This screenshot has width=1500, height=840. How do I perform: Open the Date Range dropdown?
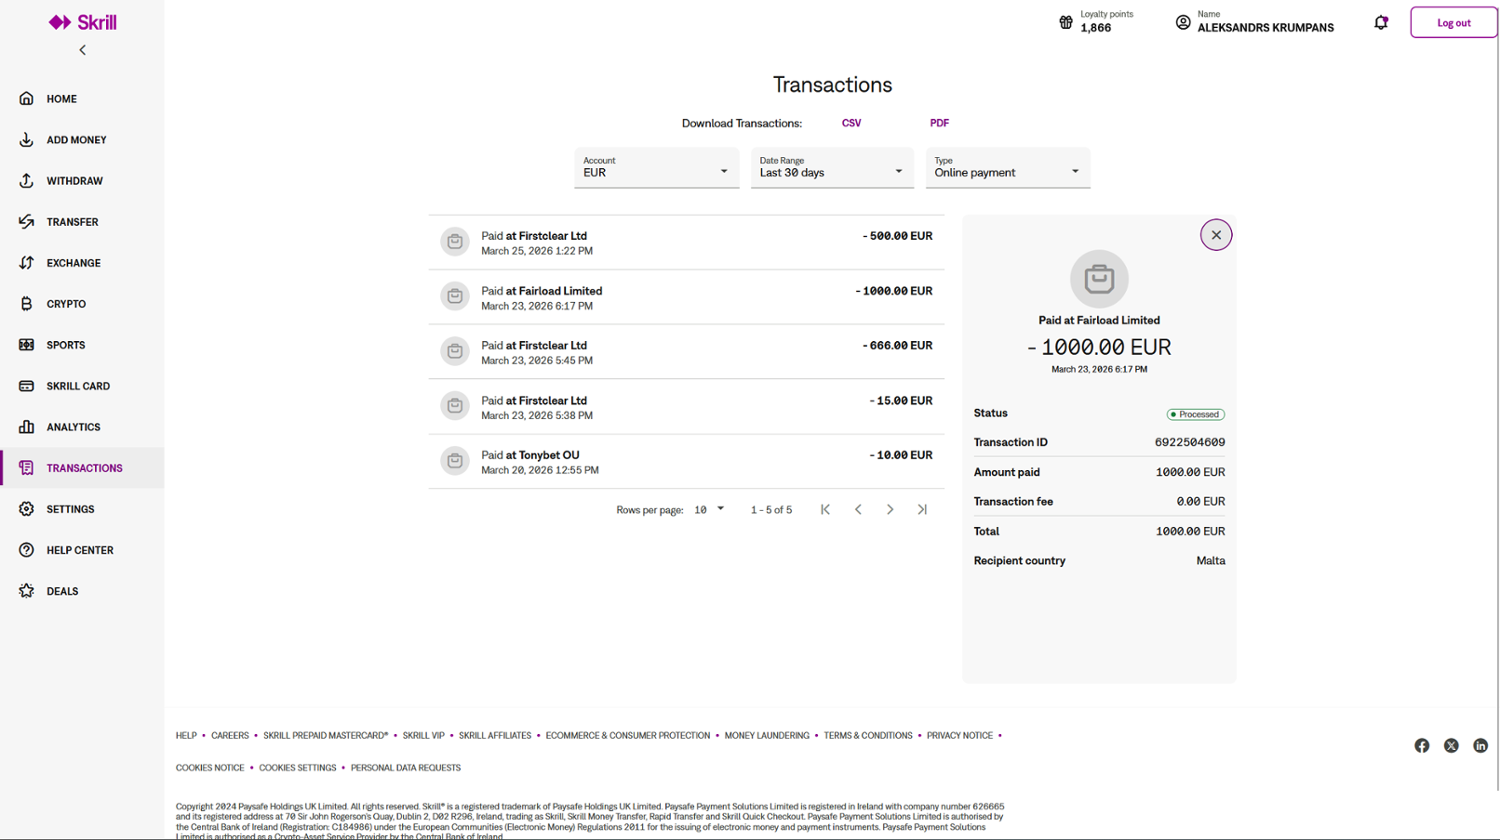(x=832, y=168)
